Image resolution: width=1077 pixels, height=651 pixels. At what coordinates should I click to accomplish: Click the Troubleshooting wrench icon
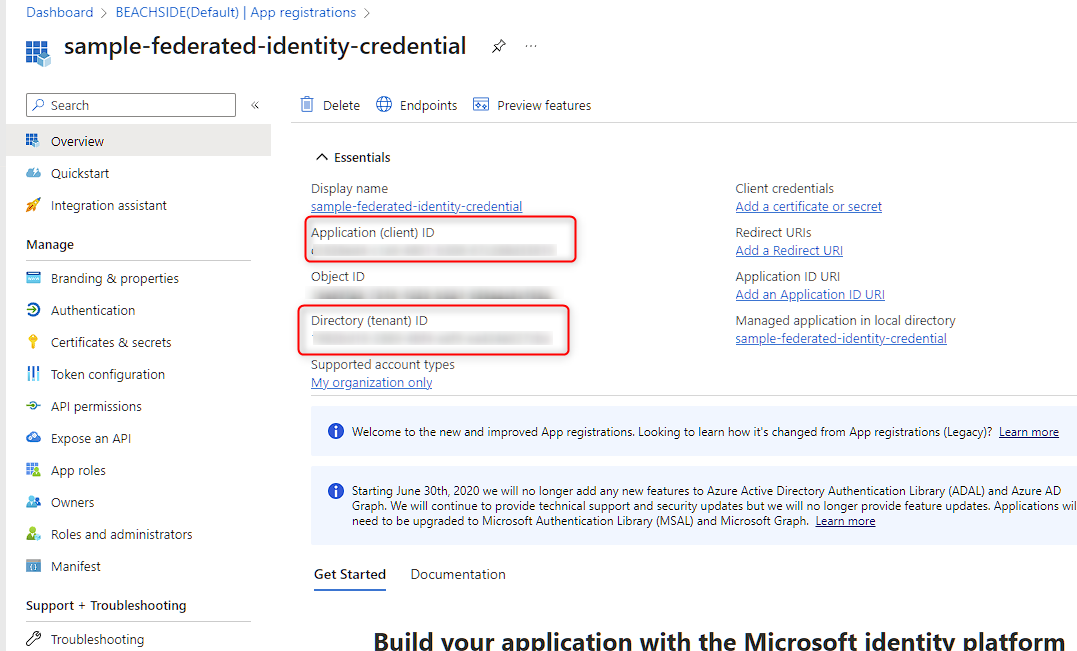pos(33,639)
